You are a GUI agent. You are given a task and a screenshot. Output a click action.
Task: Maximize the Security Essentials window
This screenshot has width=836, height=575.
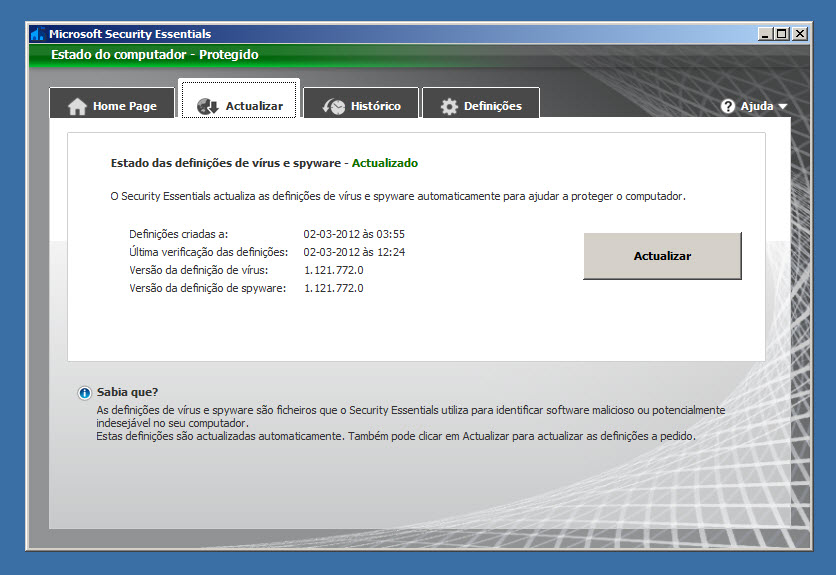[782, 34]
